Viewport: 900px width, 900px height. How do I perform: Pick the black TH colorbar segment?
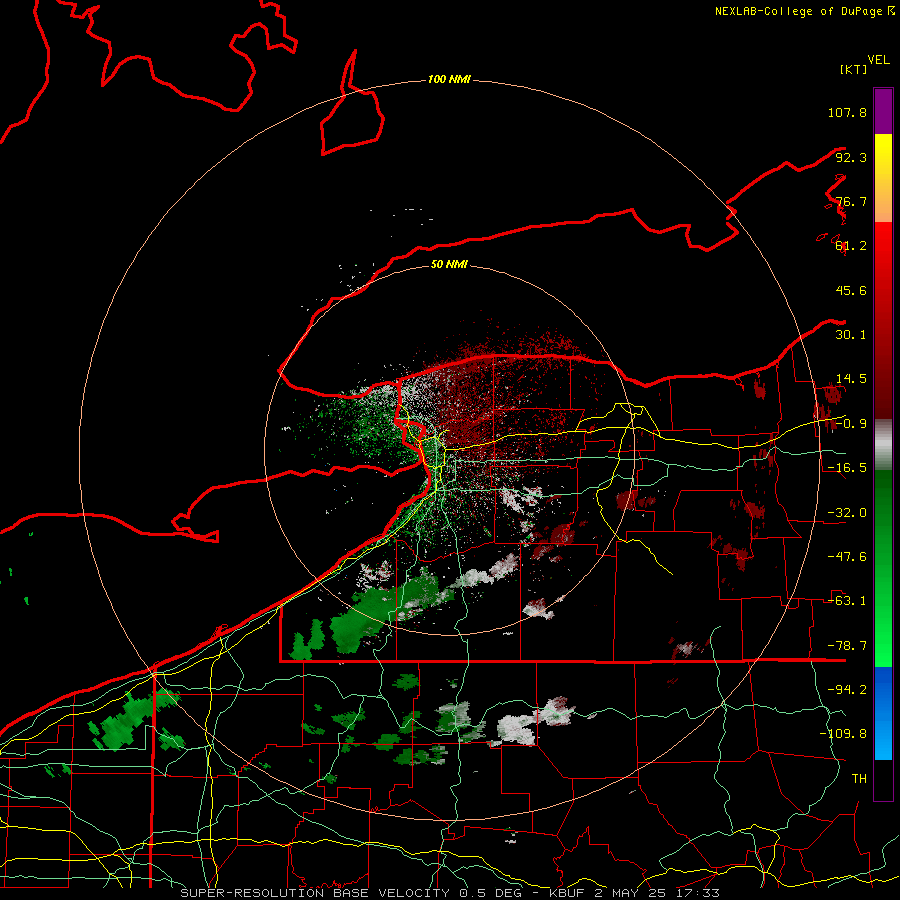click(883, 779)
